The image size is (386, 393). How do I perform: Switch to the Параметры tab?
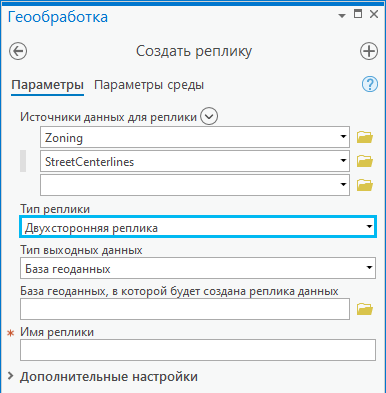click(x=47, y=85)
